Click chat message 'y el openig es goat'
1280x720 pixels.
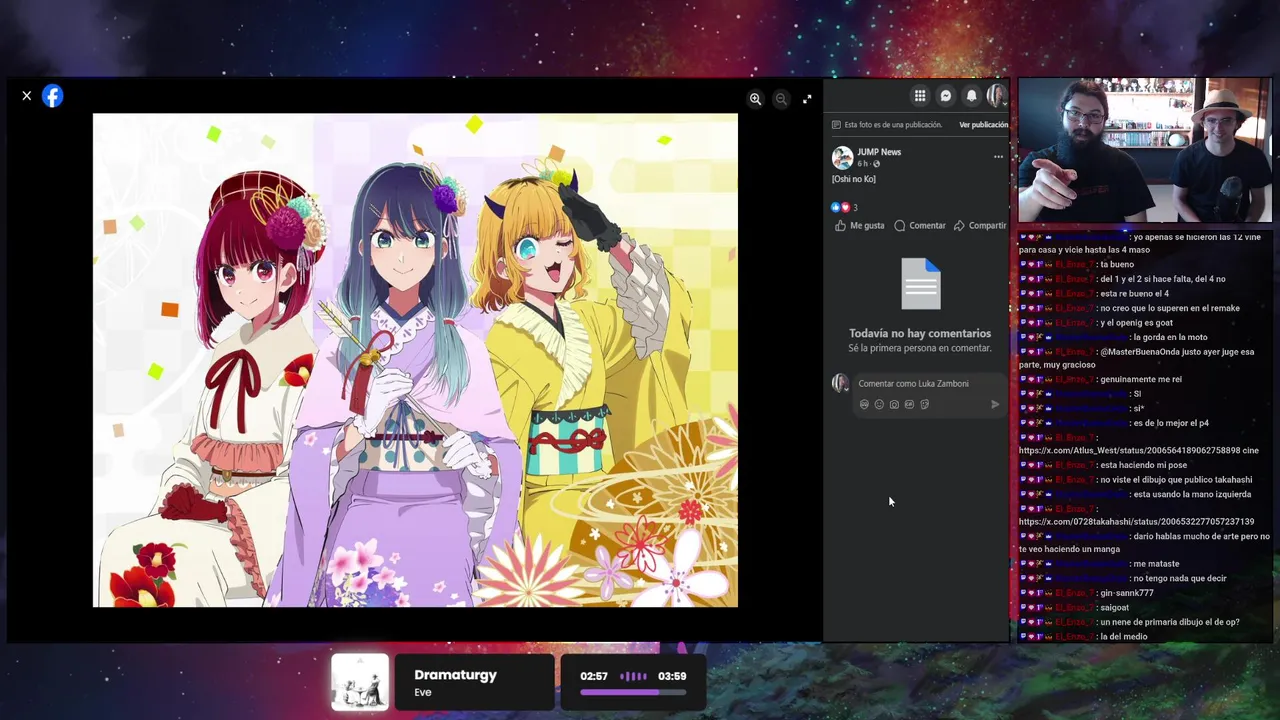pyautogui.click(x=1136, y=323)
